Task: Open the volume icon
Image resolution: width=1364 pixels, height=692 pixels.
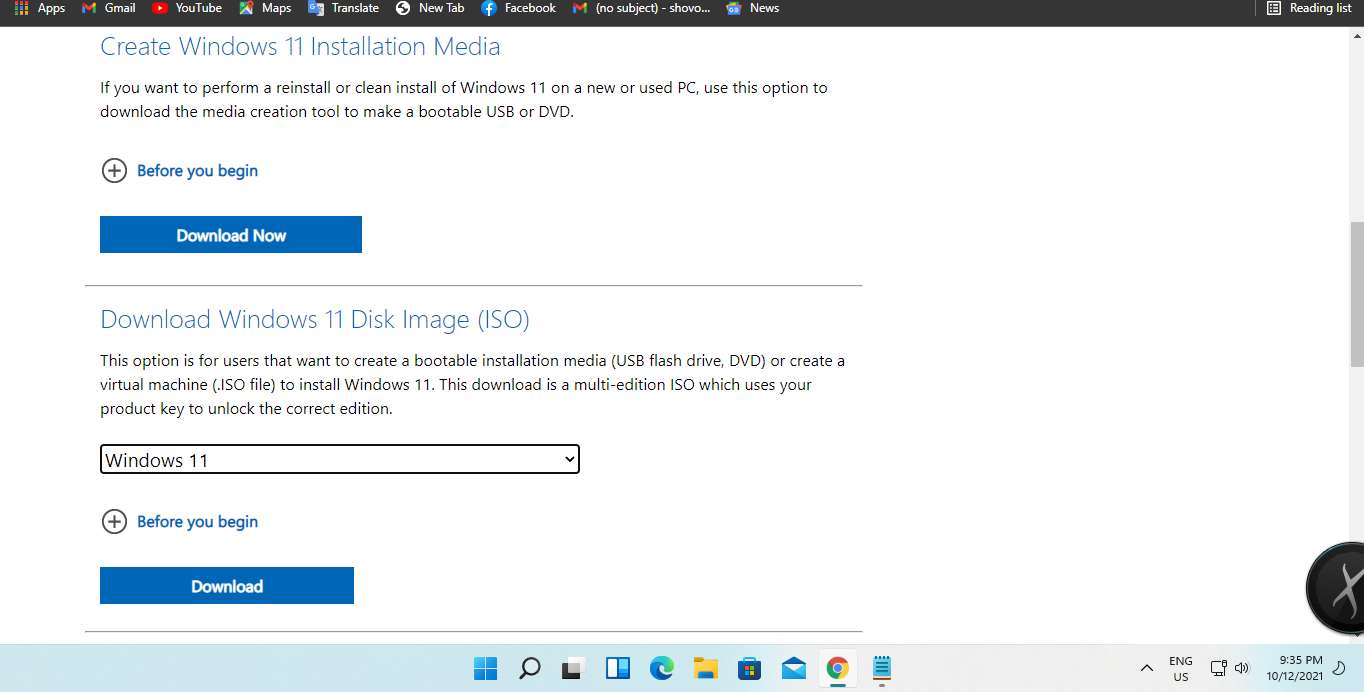Action: (x=1242, y=668)
